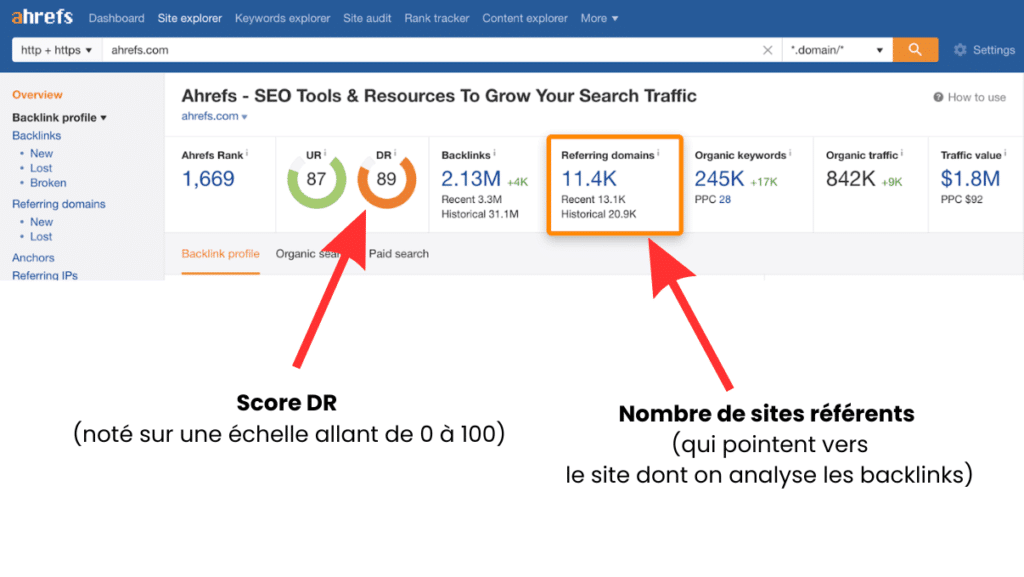Open Anchors in the sidebar

(33, 258)
